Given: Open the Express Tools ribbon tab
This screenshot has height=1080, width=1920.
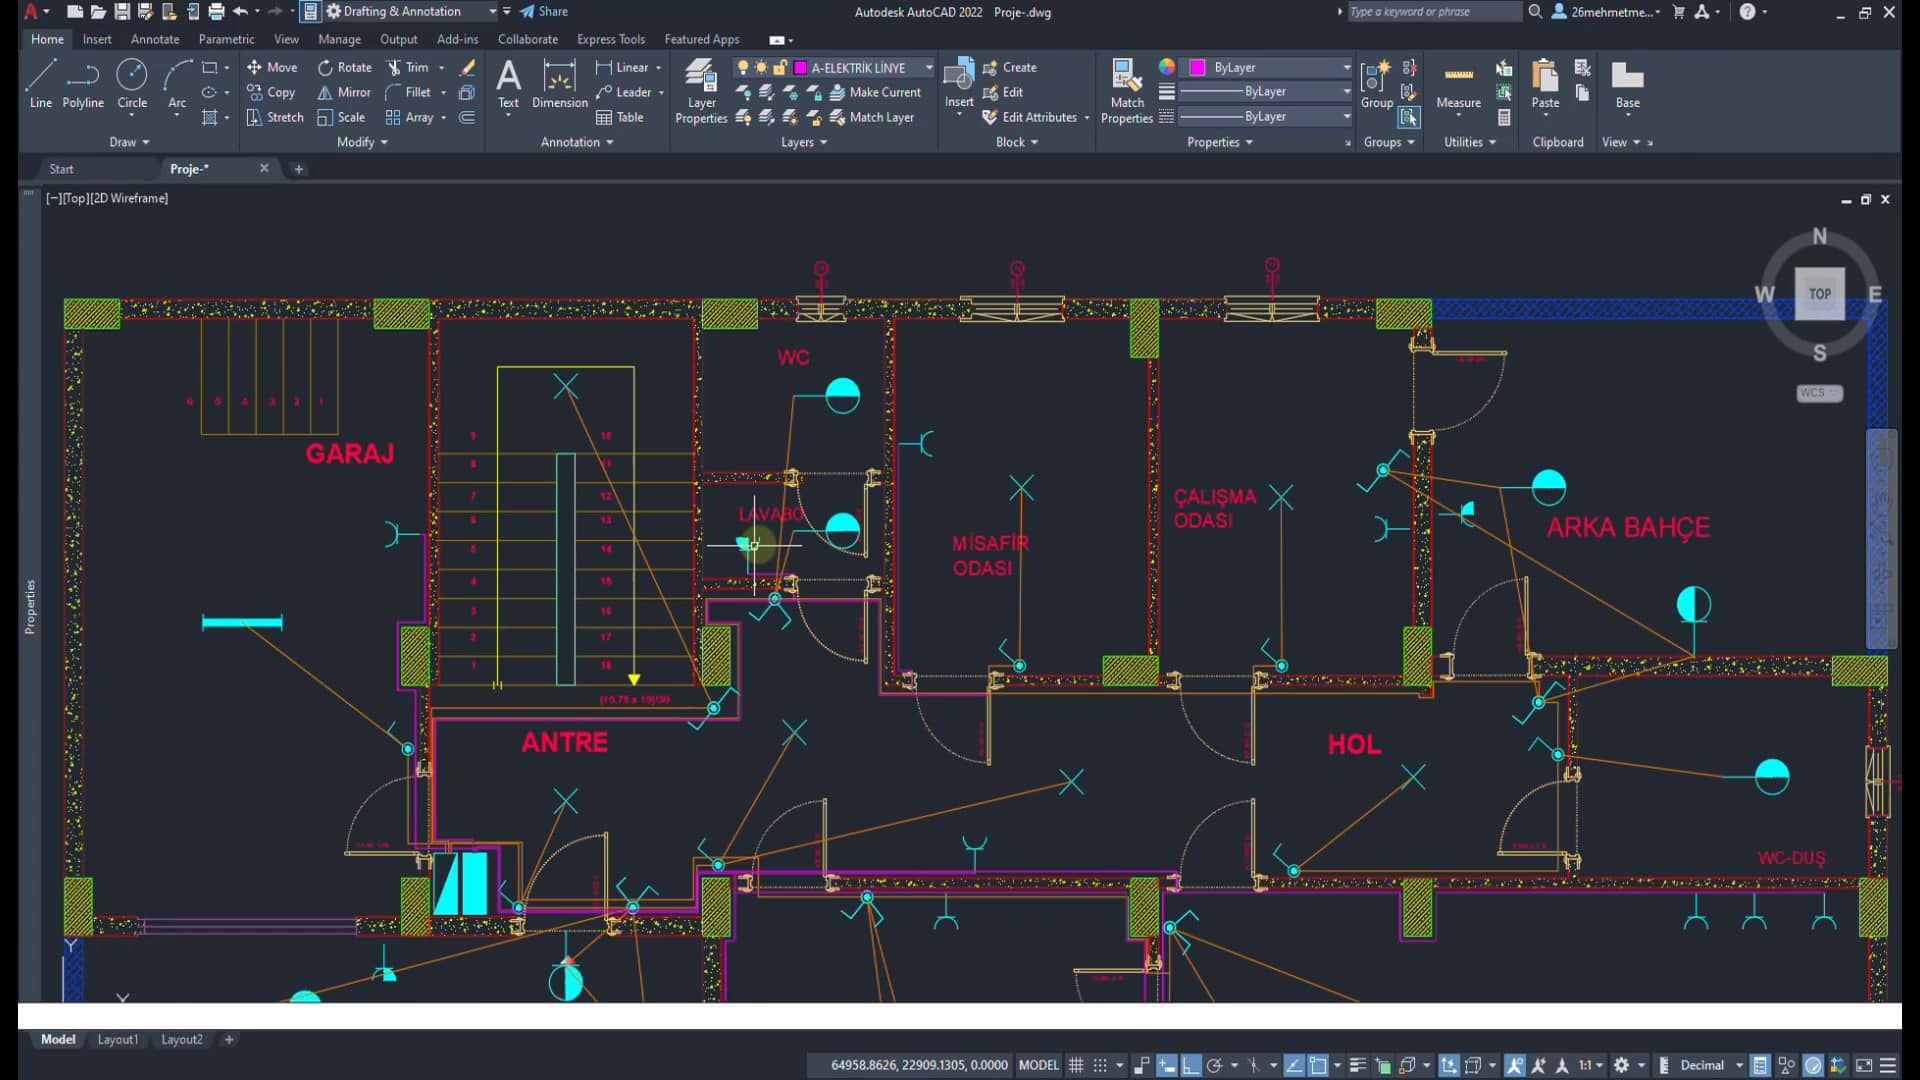Looking at the screenshot, I should pyautogui.click(x=610, y=39).
